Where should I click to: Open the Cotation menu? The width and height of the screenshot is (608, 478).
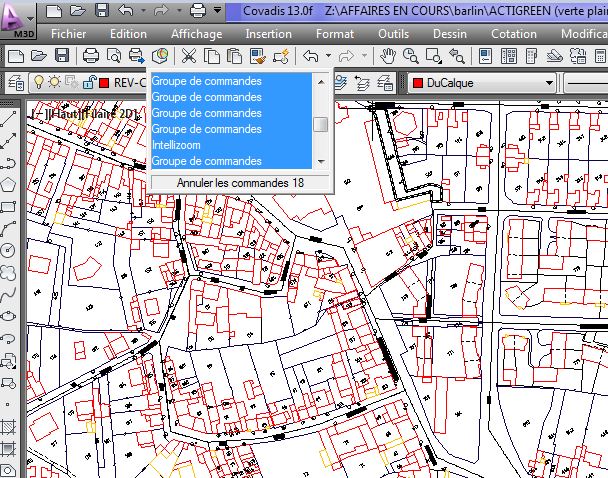514,34
